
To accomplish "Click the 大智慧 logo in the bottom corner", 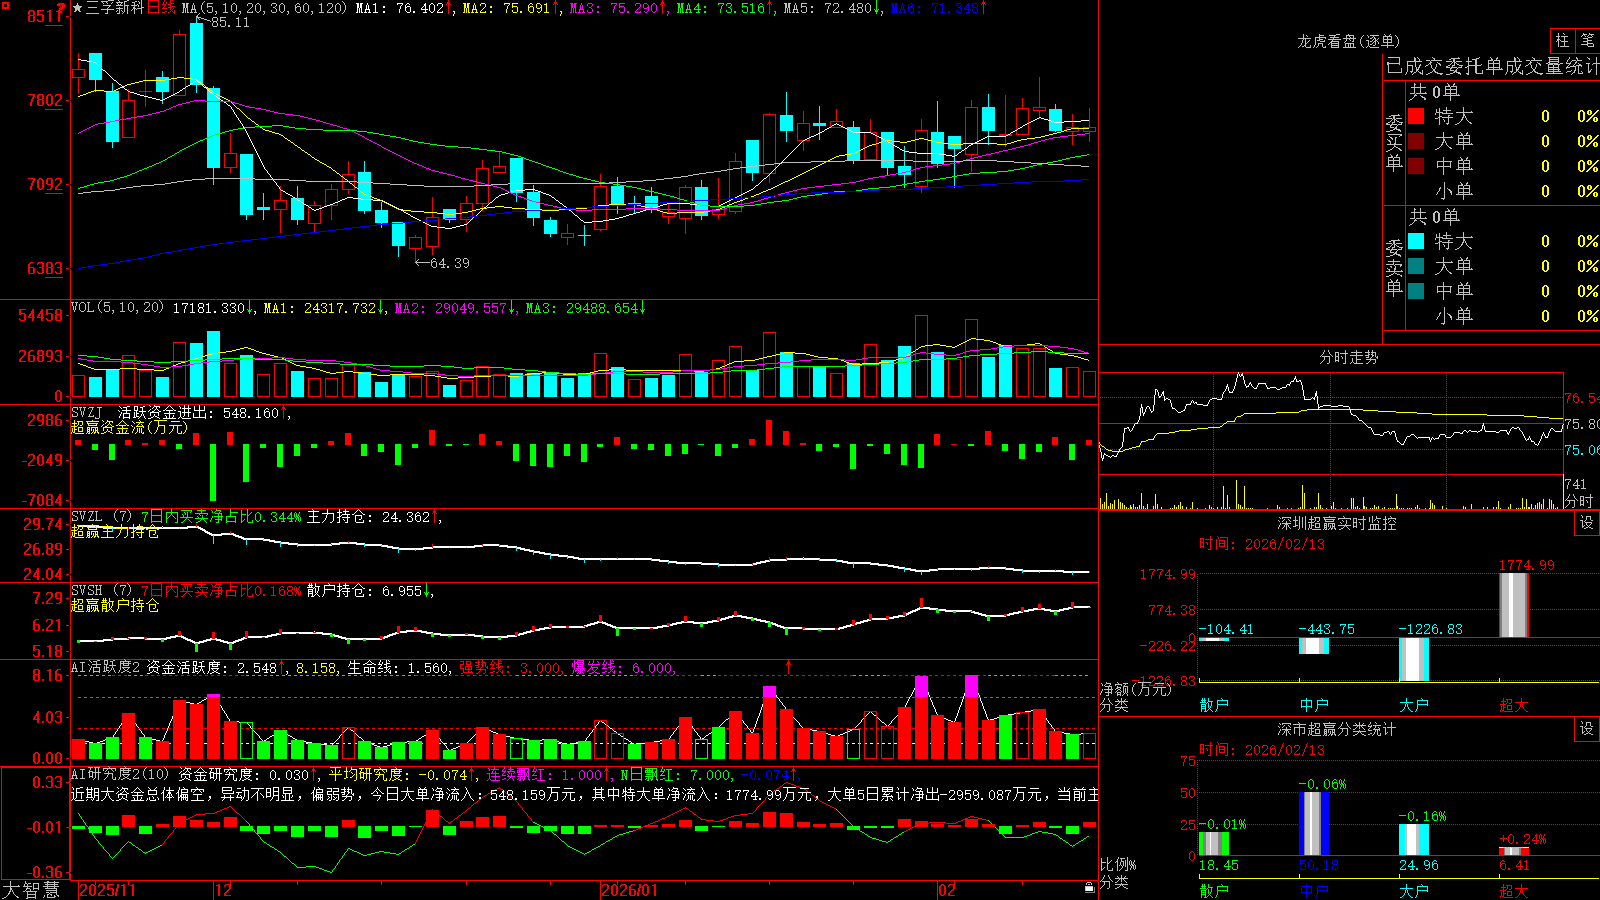I will (x=31, y=890).
